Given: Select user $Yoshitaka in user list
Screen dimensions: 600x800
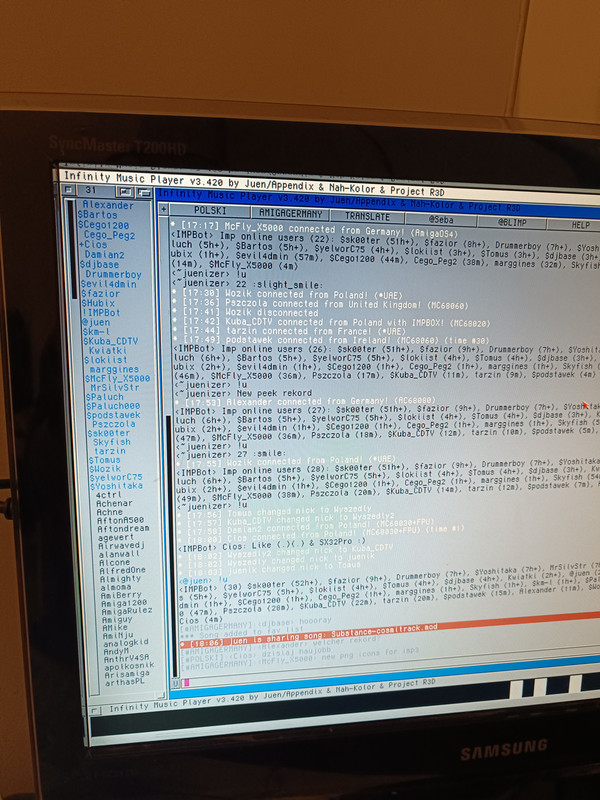Looking at the screenshot, I should click(x=116, y=486).
